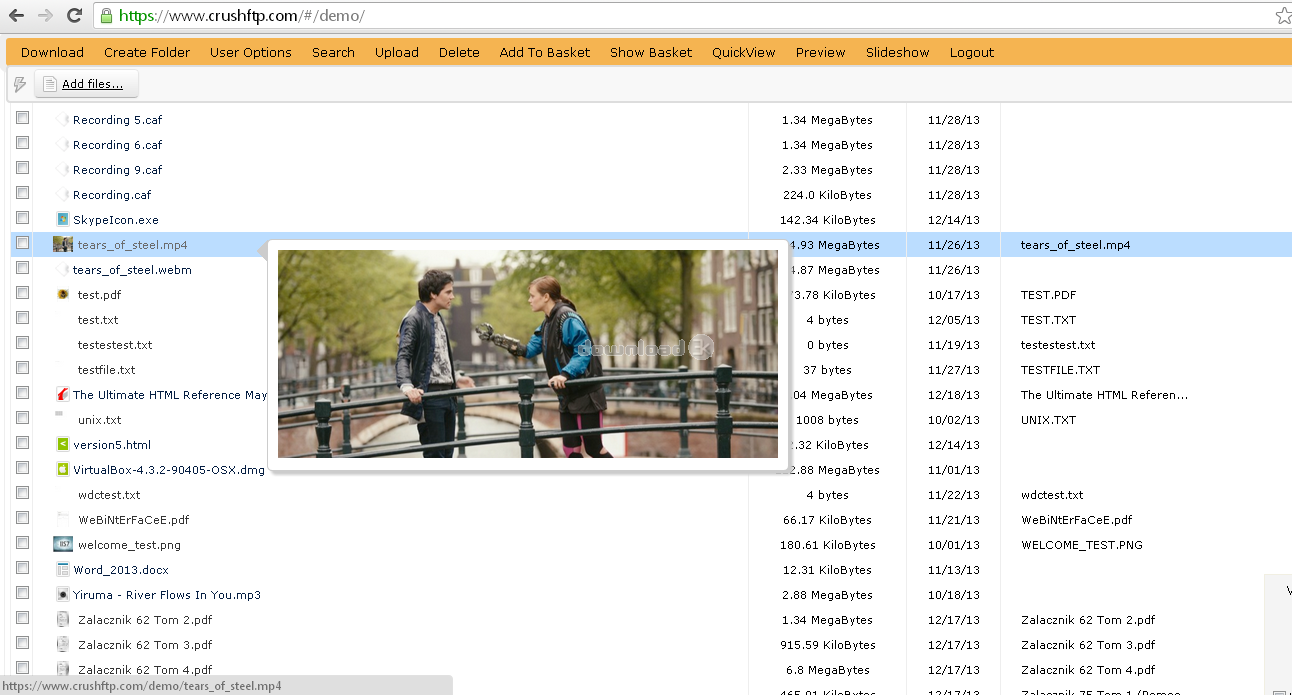Click Add To Basket
Image resolution: width=1292 pixels, height=695 pixels.
[545, 53]
